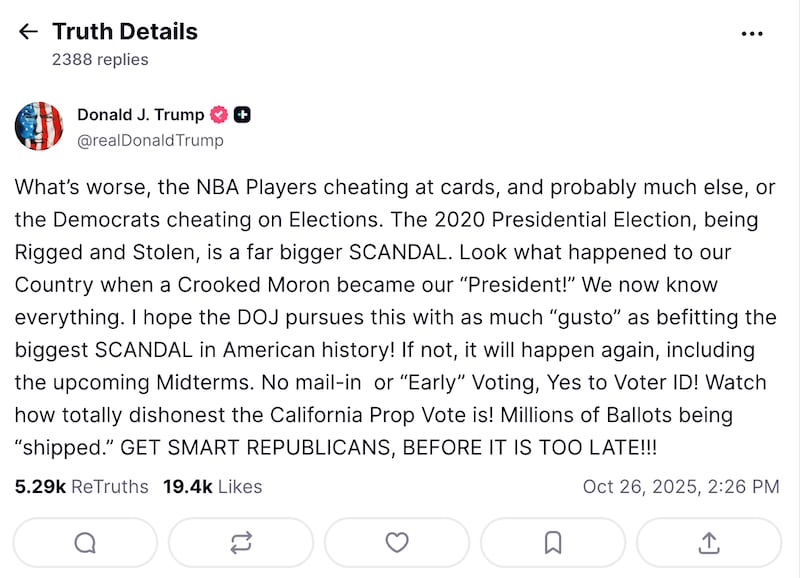The width and height of the screenshot is (800, 578).
Task: Share the post via upload icon
Action: click(709, 542)
